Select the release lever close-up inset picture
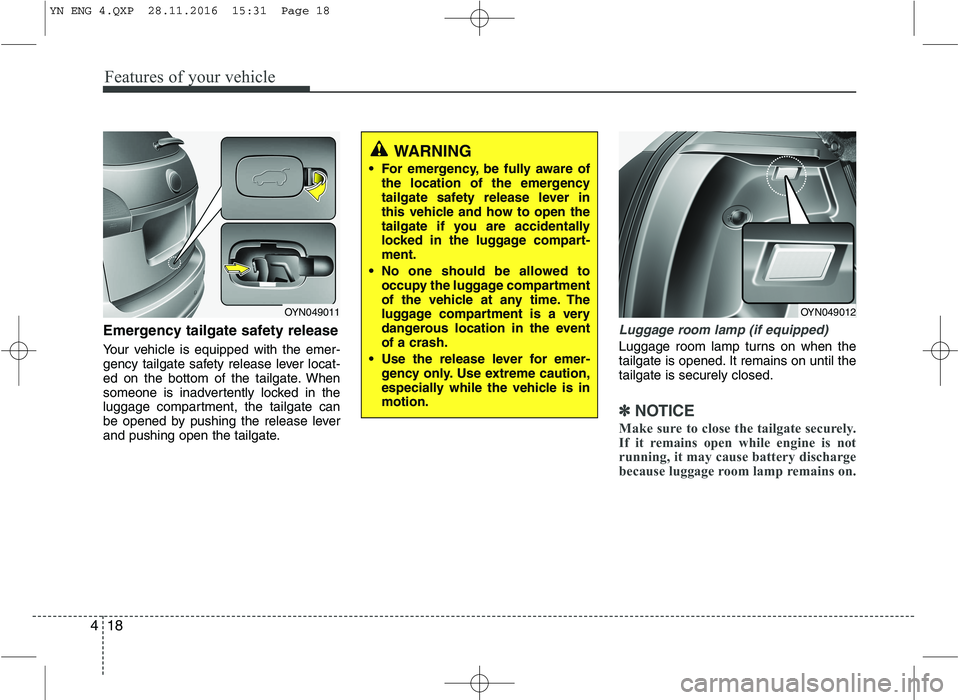Screen dimensions: 960x700 point(278,264)
